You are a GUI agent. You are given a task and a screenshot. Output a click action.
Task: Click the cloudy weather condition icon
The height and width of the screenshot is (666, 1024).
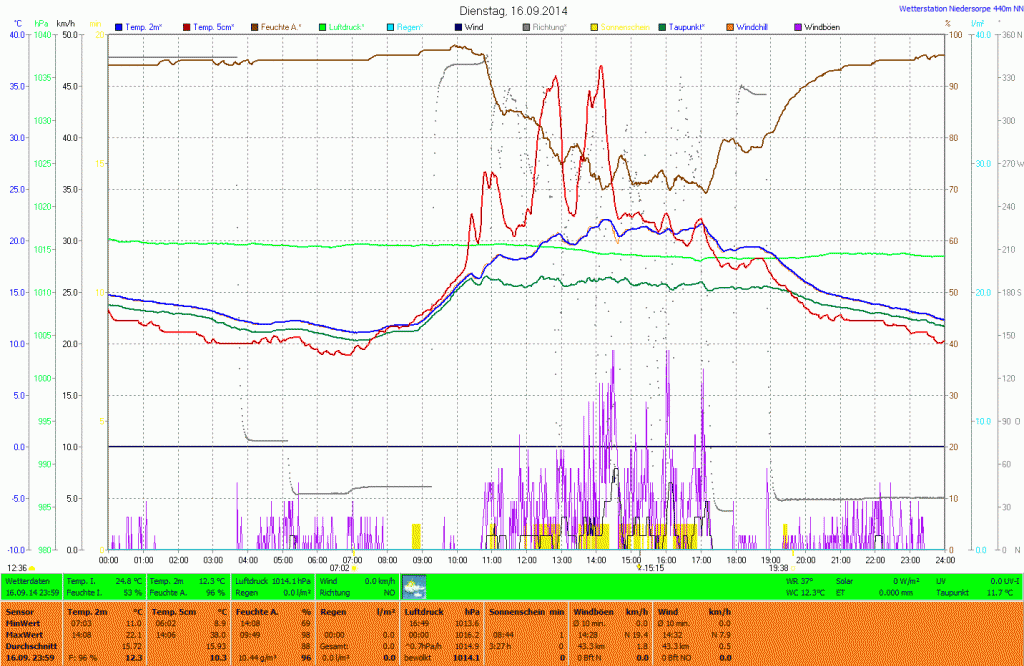(413, 586)
